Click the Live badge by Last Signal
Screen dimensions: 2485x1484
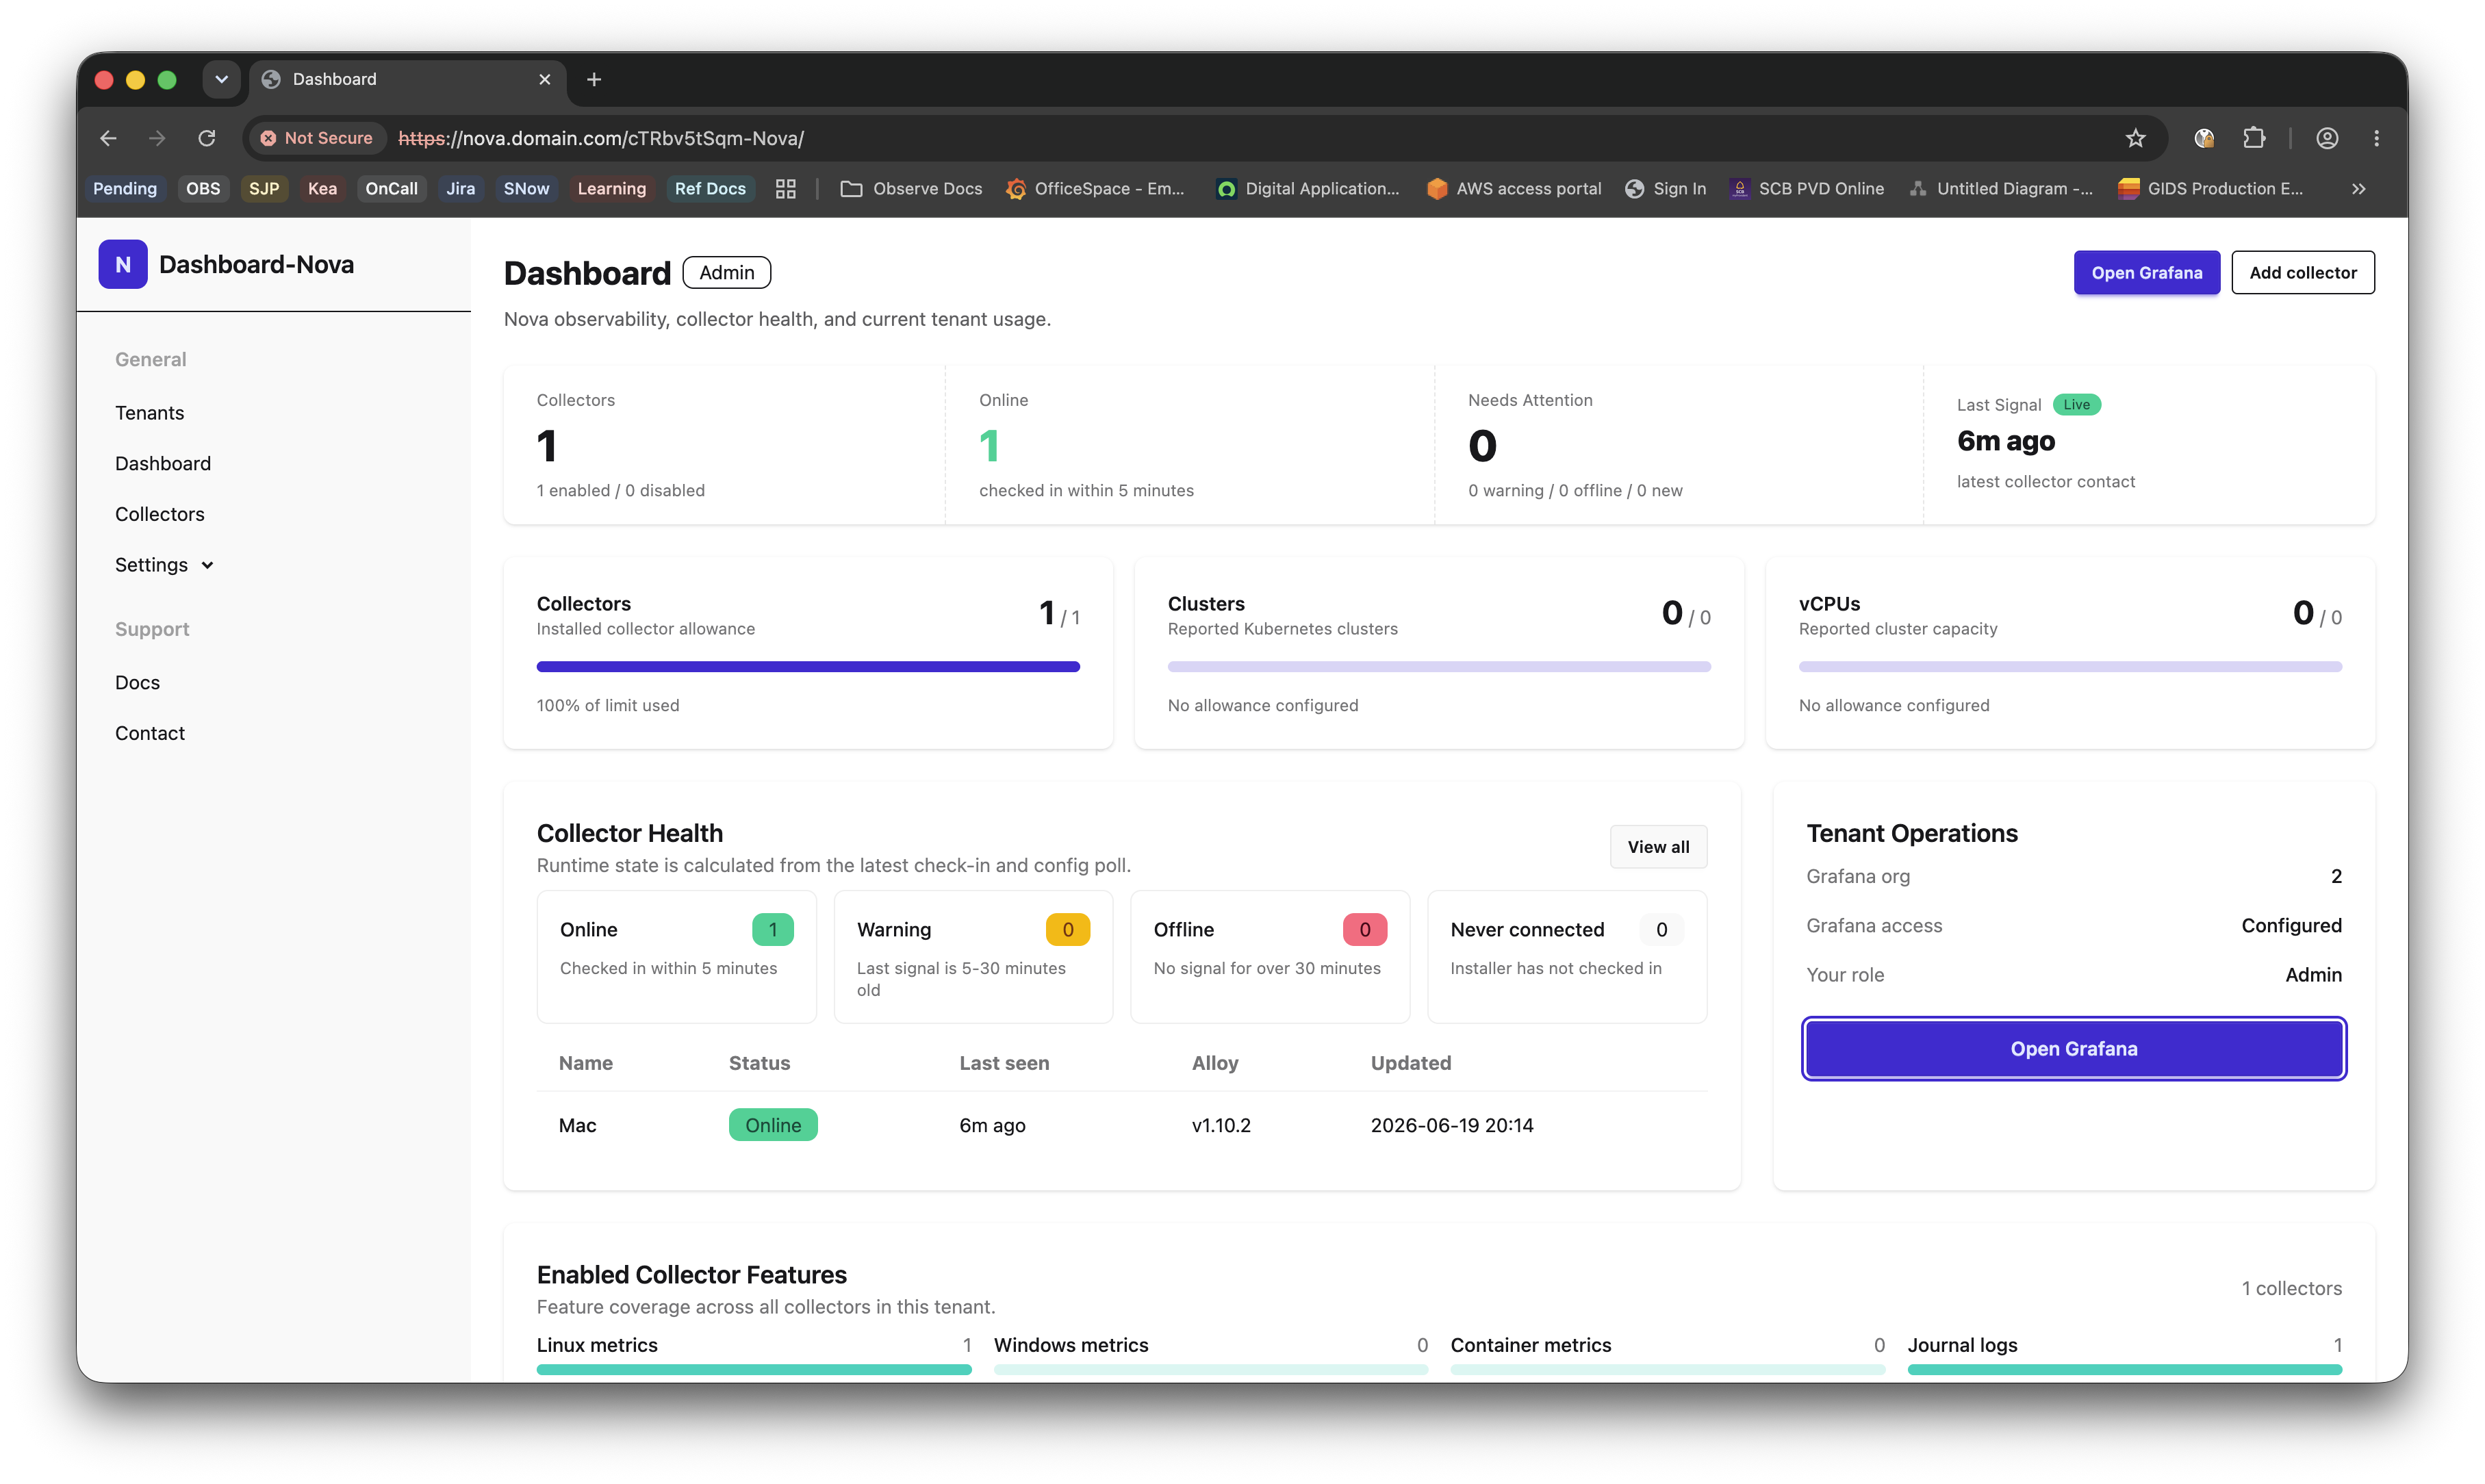pyautogui.click(x=2076, y=405)
